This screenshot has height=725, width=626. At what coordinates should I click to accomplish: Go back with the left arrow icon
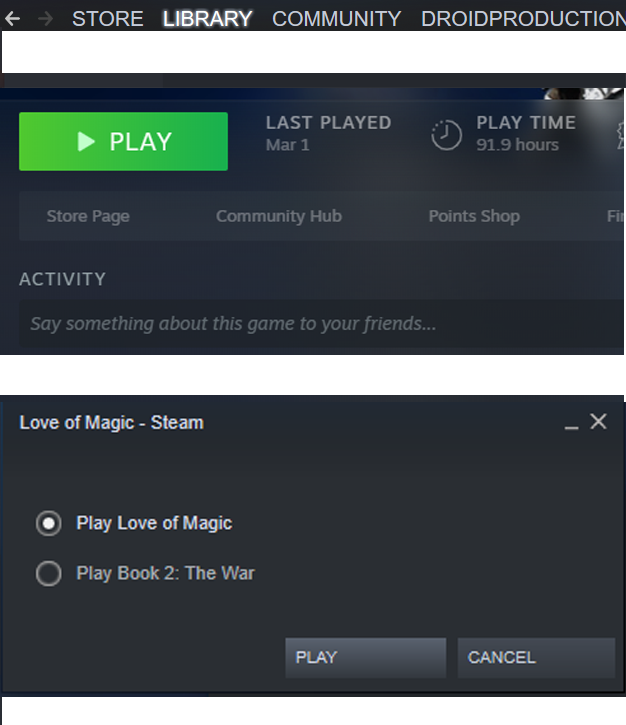tap(12, 19)
